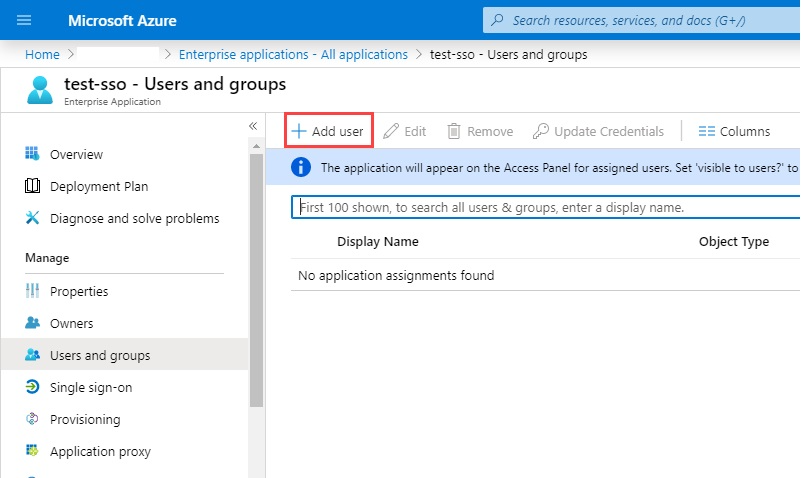Click the key icon for Update Credentials
The height and width of the screenshot is (478, 805).
pos(541,131)
